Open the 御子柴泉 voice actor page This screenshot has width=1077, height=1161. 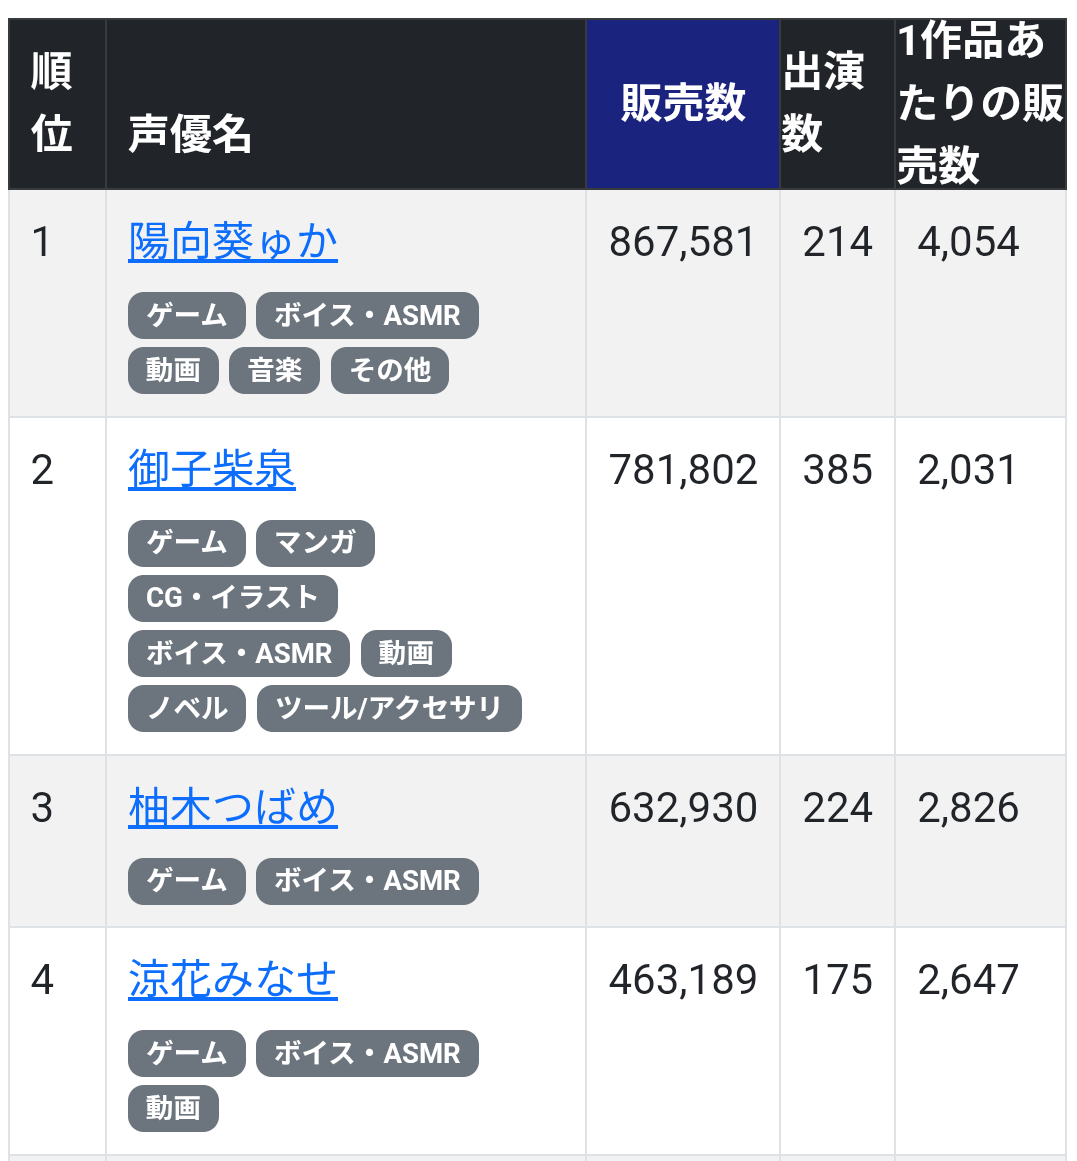(212, 470)
